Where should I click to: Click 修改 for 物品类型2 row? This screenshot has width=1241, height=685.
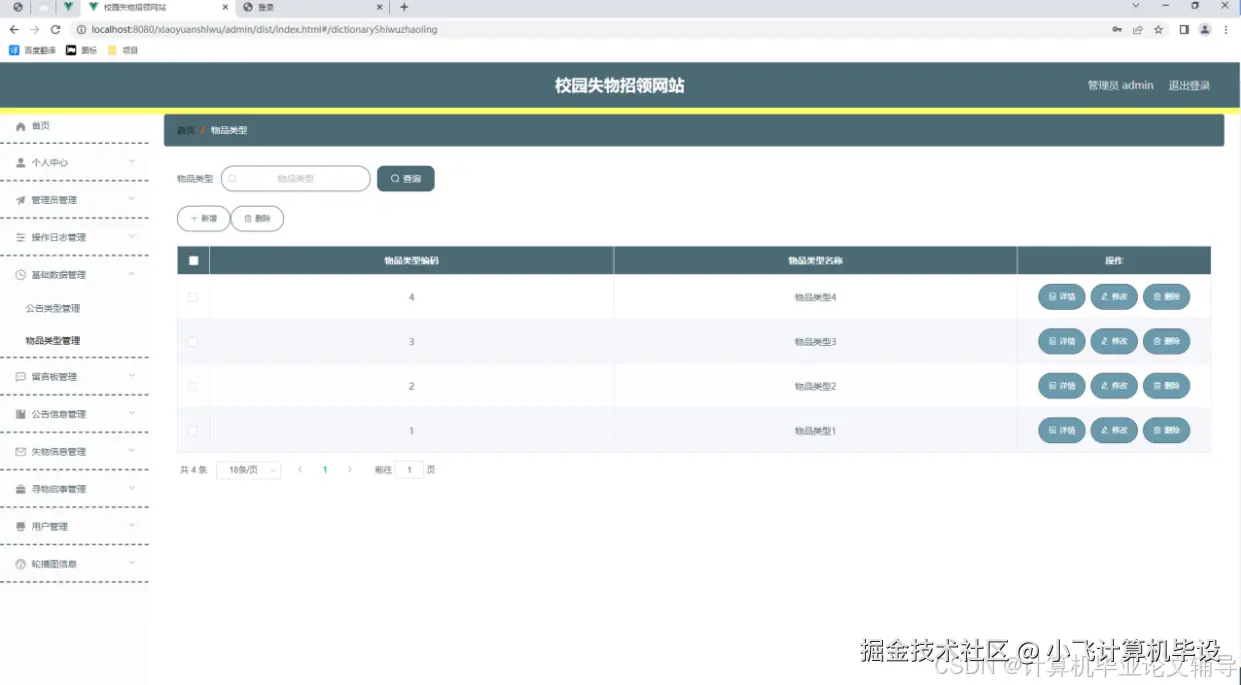(1114, 386)
